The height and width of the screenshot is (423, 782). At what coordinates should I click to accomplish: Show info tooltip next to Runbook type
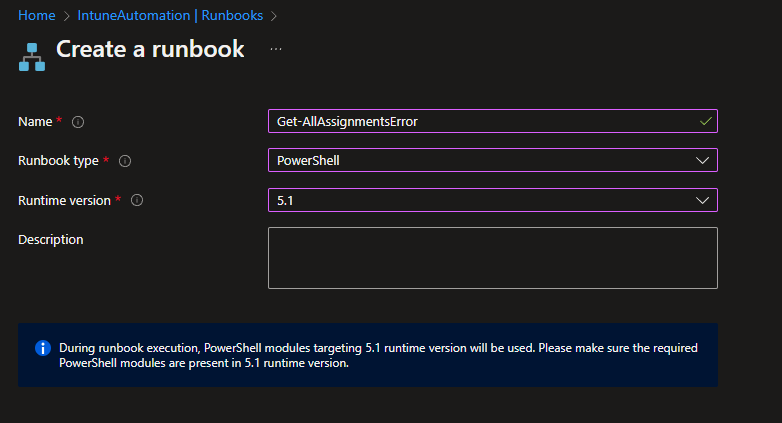(125, 161)
